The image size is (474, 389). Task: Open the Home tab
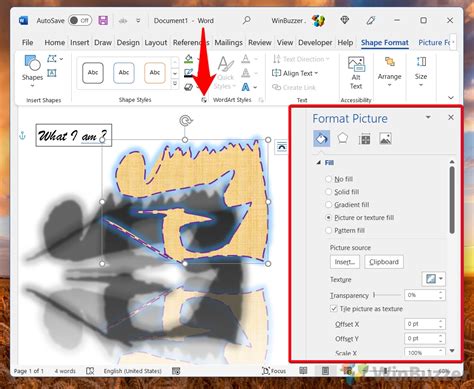(55, 43)
